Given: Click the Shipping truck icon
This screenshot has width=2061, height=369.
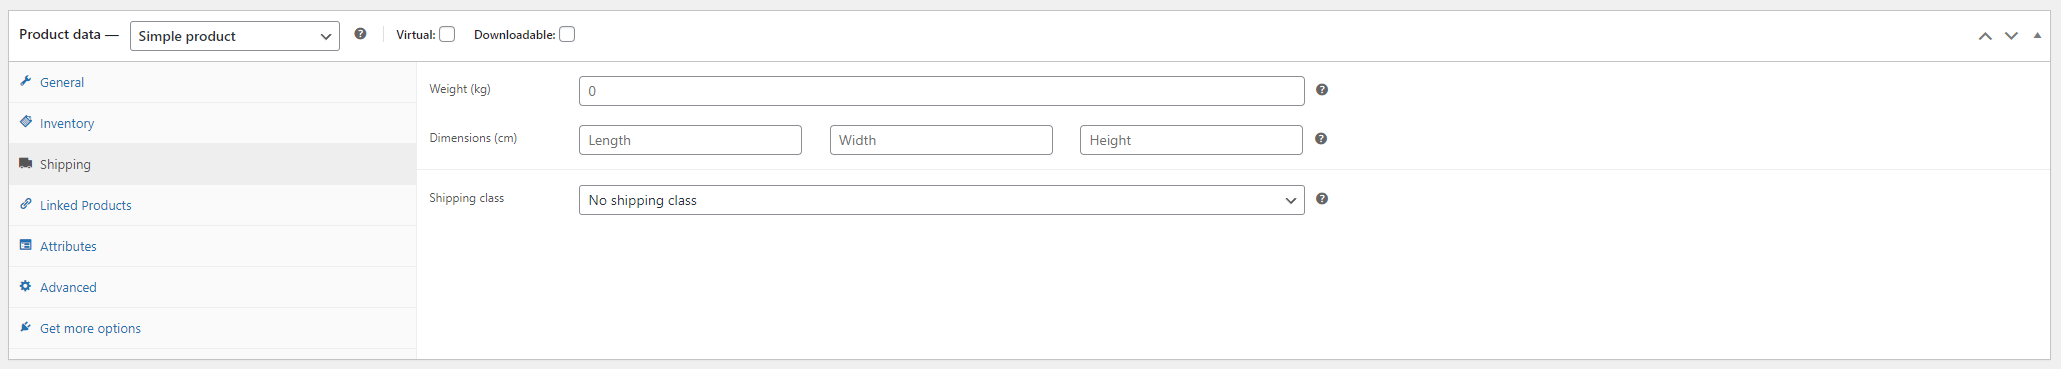Looking at the screenshot, I should (26, 163).
